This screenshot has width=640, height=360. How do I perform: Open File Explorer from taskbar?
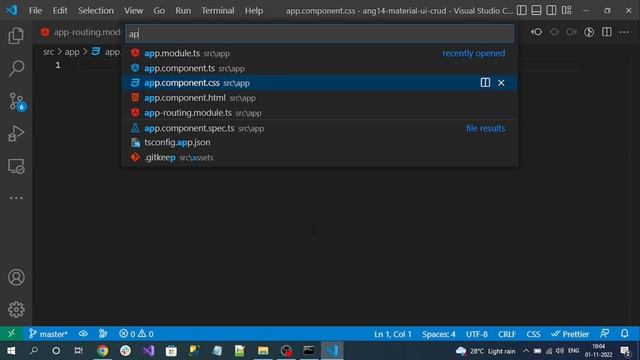[263, 351]
